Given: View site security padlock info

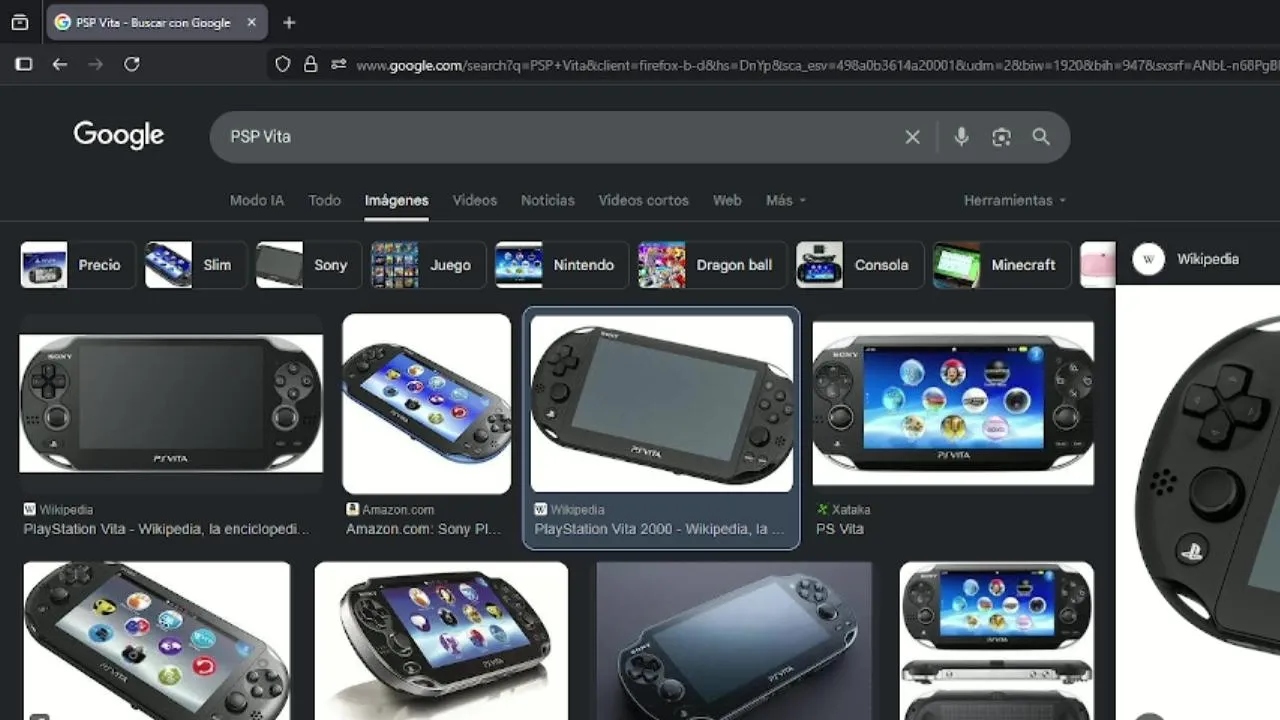Looking at the screenshot, I should click(311, 64).
